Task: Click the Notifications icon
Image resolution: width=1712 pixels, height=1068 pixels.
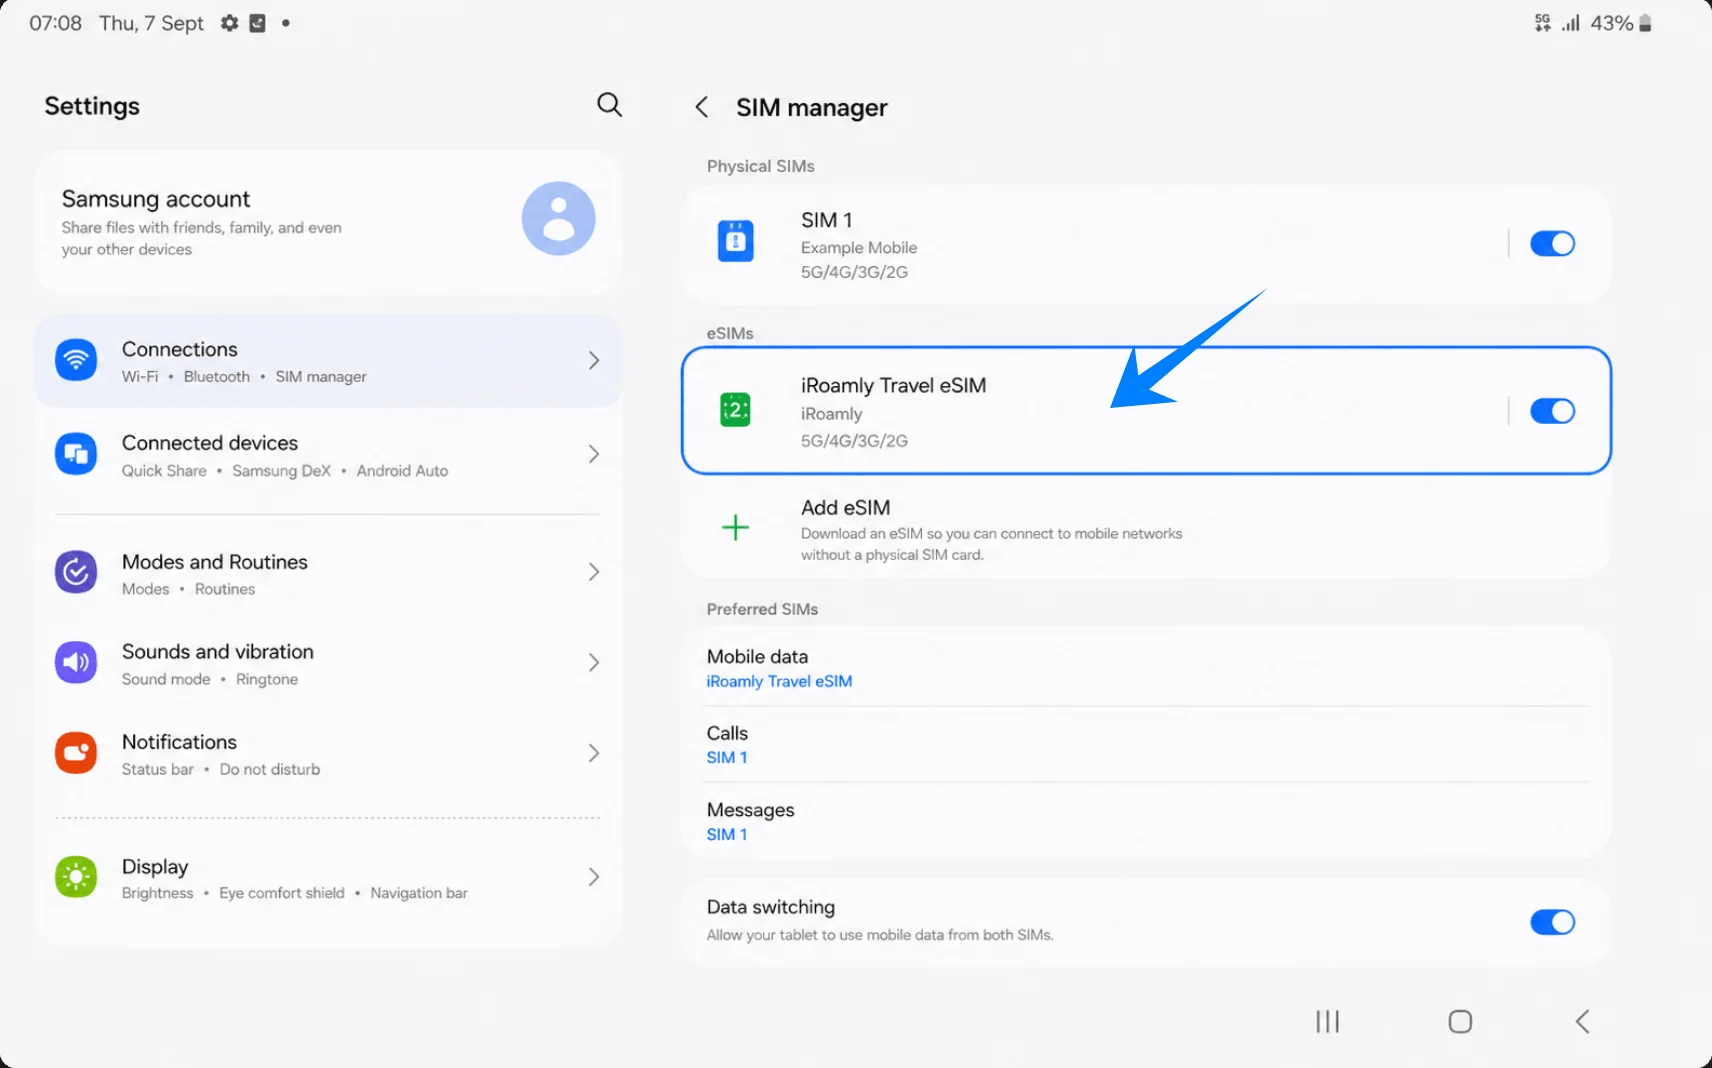Action: 76,753
